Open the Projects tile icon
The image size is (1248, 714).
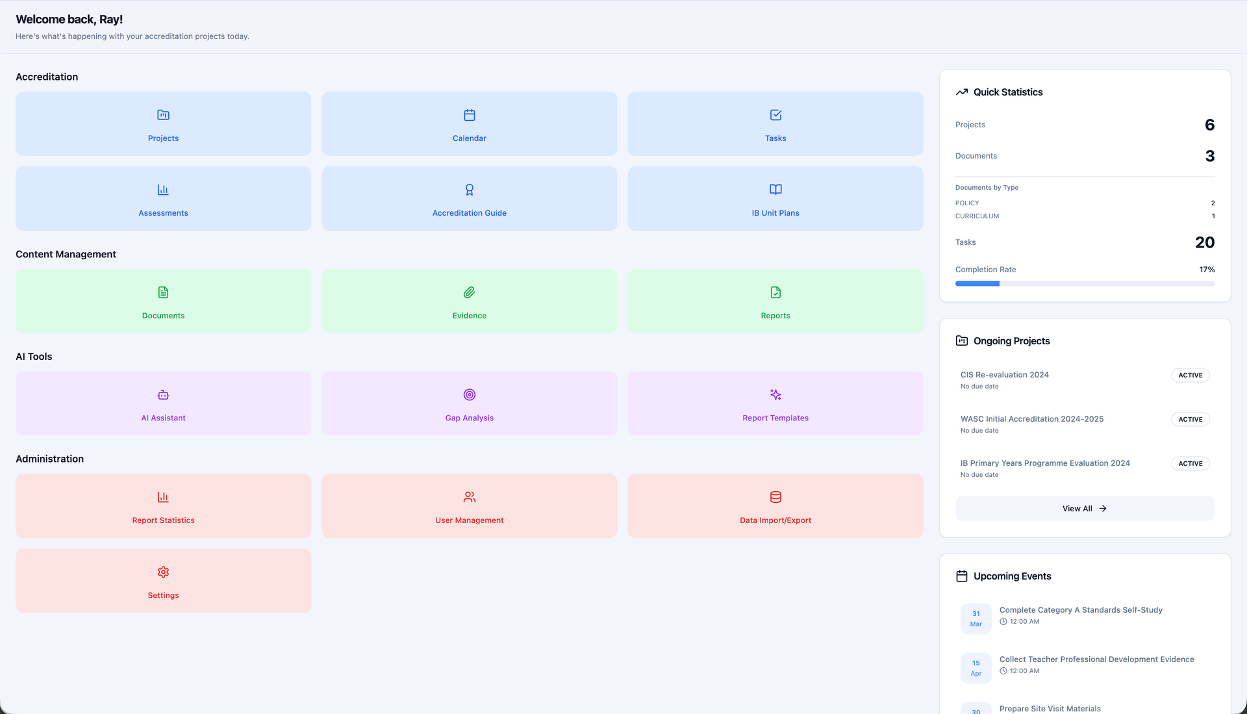click(163, 115)
